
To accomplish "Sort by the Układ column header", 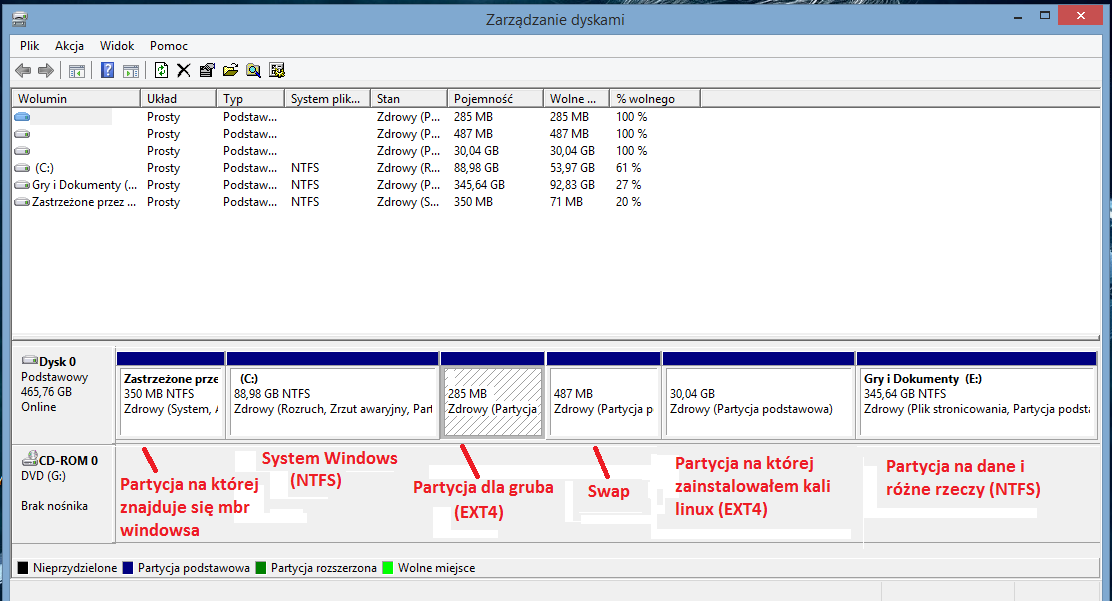I will pos(179,99).
